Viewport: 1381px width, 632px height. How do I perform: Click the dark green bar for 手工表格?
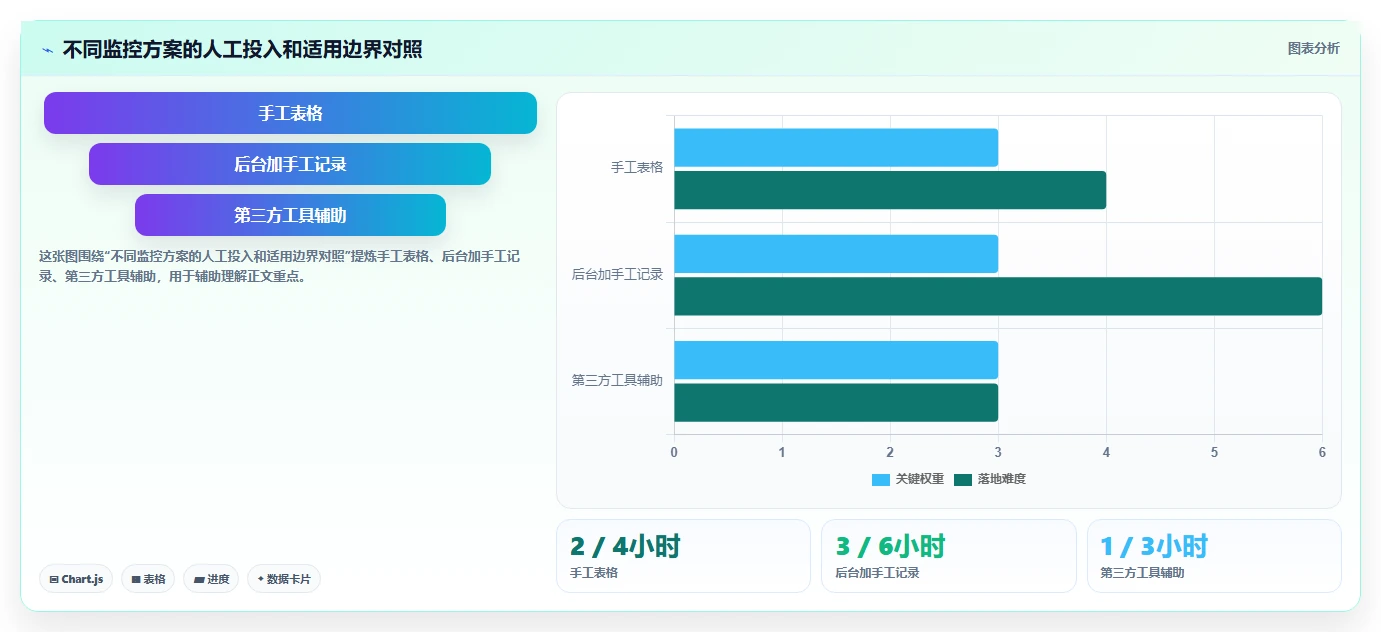890,190
